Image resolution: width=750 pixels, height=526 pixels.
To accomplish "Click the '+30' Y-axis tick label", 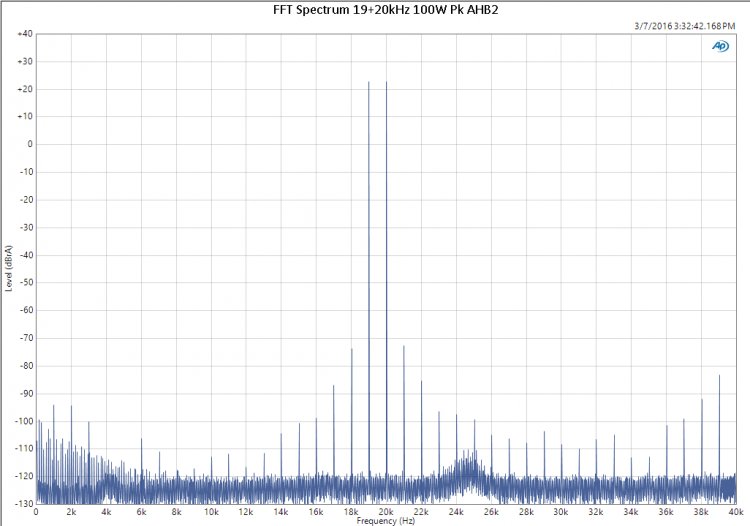I will pyautogui.click(x=25, y=62).
